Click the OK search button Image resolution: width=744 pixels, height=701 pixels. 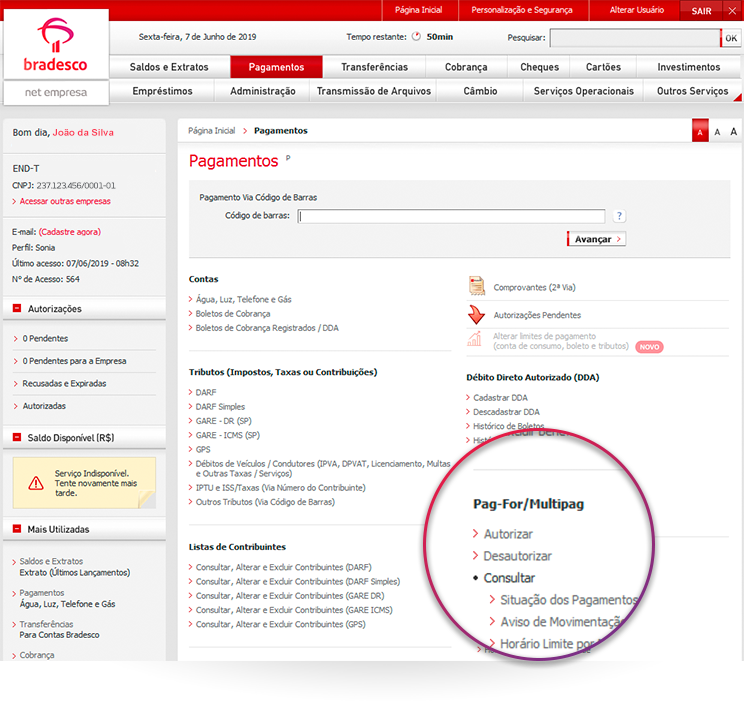click(731, 38)
